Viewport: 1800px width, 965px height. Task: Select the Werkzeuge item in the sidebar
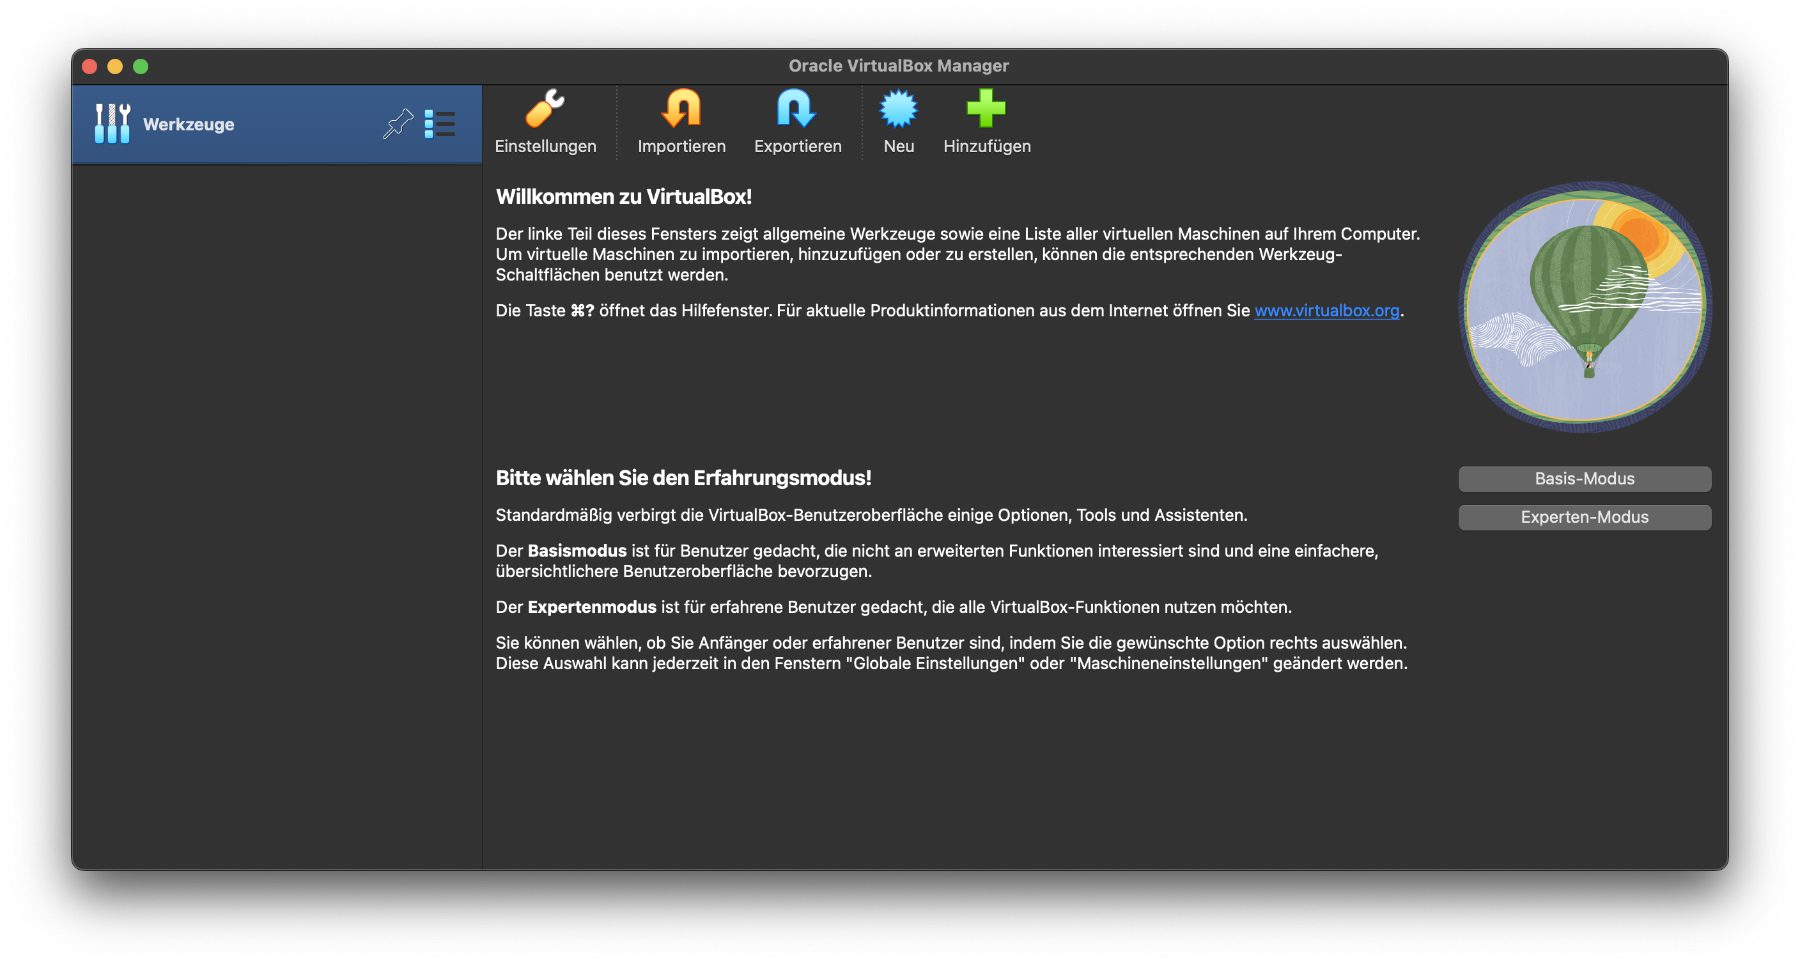point(277,124)
